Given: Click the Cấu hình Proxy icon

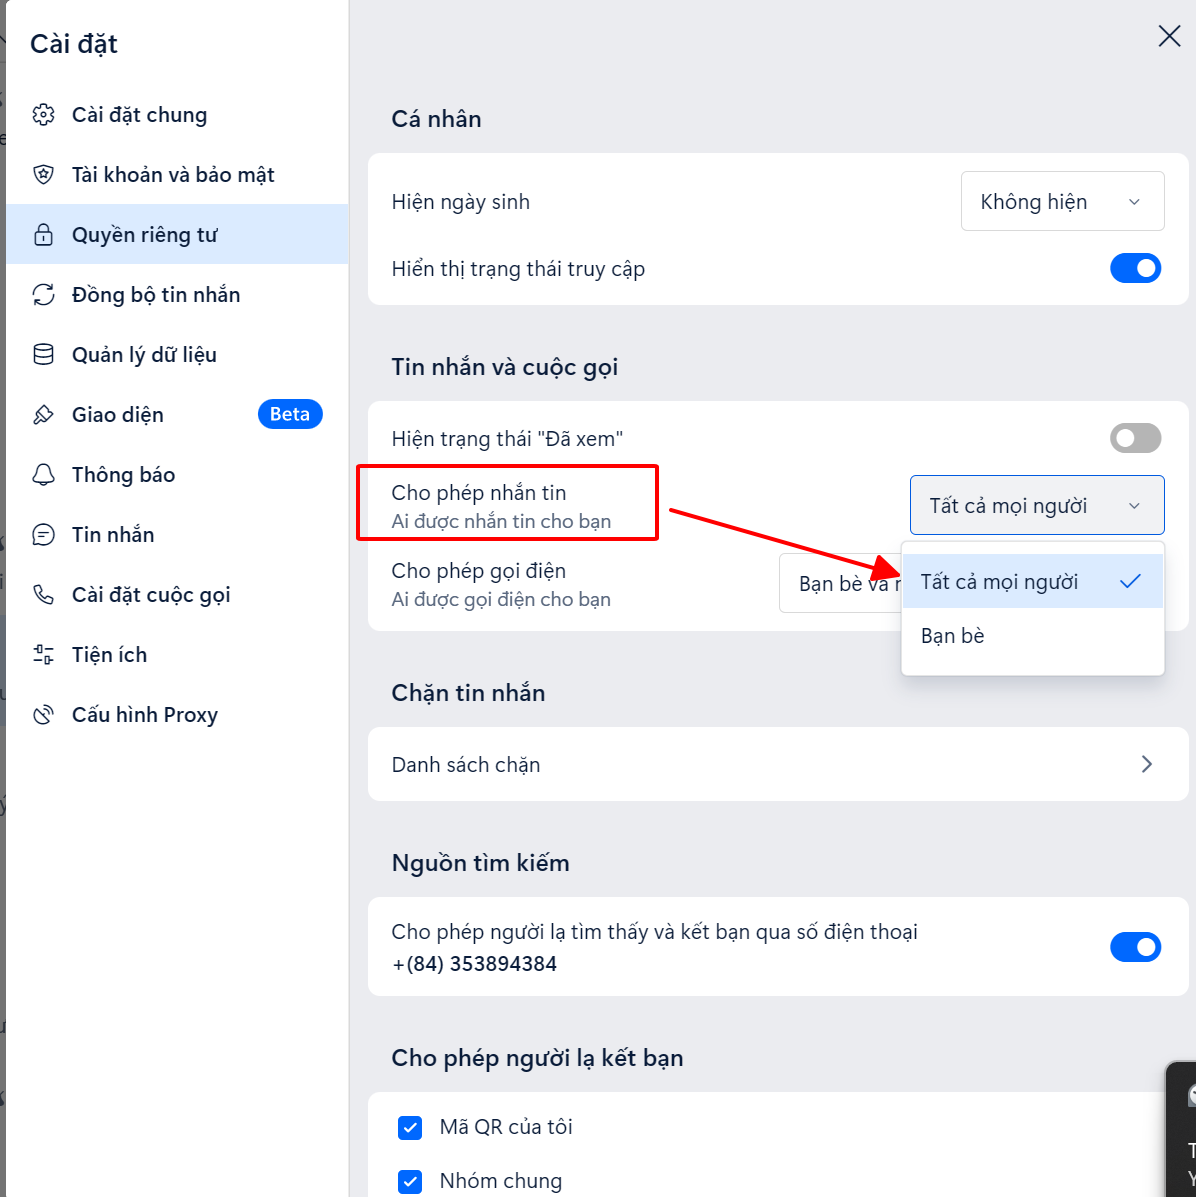Looking at the screenshot, I should point(44,715).
